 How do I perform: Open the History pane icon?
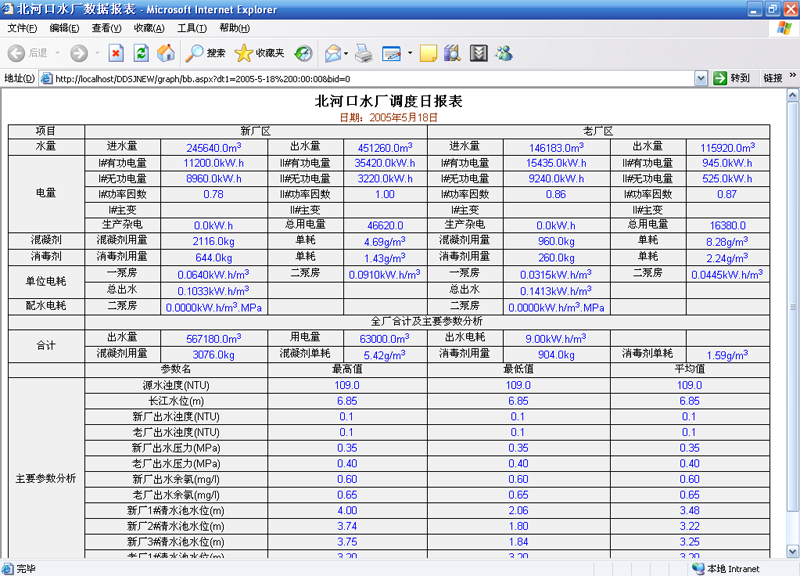pyautogui.click(x=304, y=53)
